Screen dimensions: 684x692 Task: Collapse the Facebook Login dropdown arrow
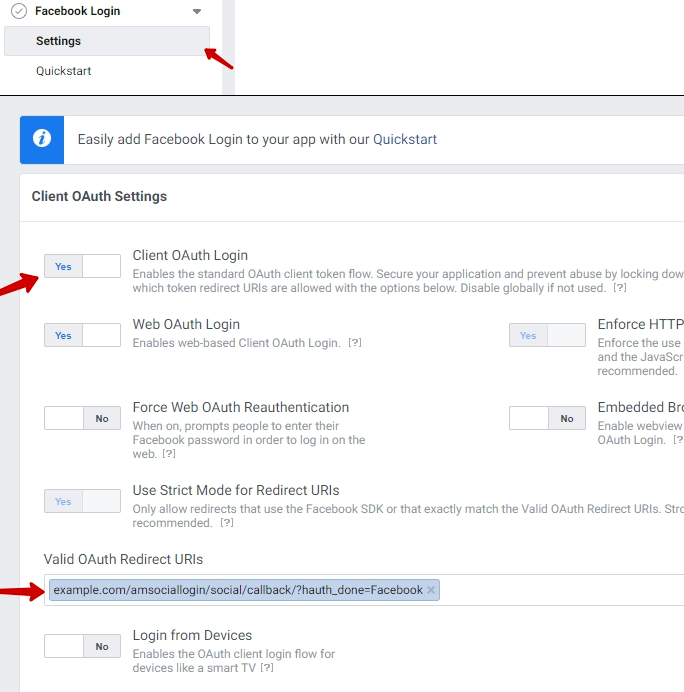(197, 11)
